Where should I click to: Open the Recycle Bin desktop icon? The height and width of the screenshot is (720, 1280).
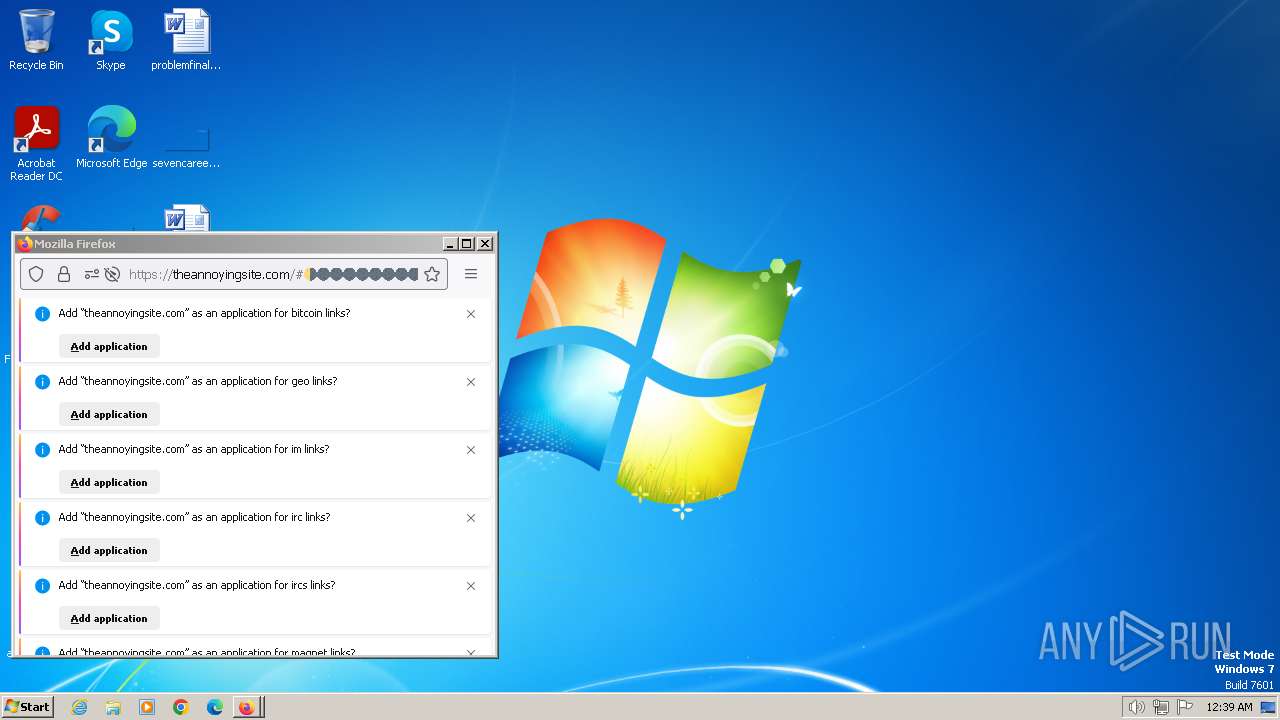(x=36, y=40)
